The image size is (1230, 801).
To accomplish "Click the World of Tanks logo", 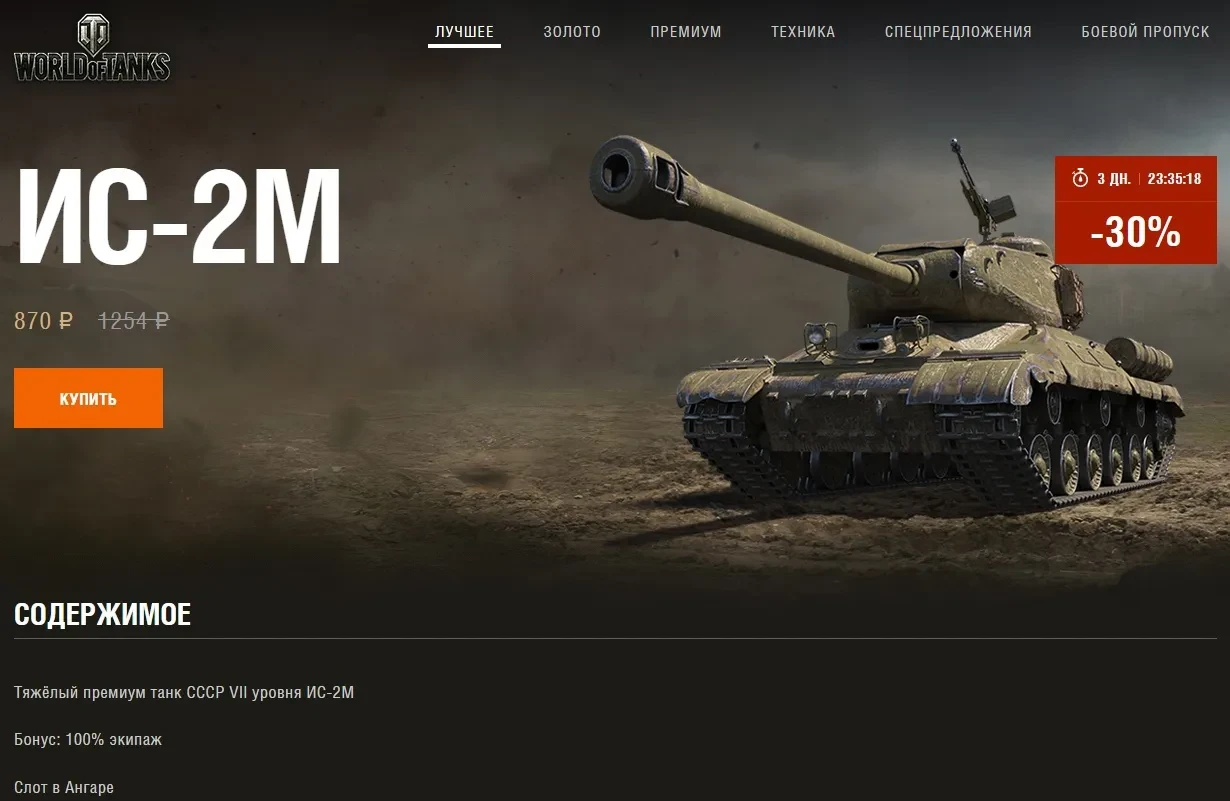I will point(92,47).
